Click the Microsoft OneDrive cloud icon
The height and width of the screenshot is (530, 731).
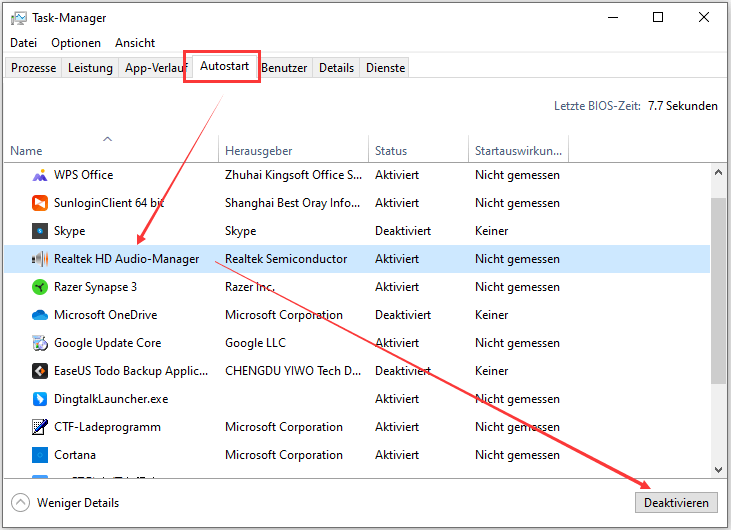pos(40,315)
